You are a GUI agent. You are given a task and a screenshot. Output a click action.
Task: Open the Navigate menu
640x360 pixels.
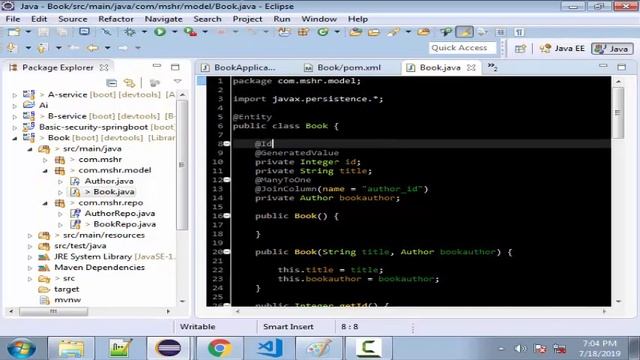(163, 19)
